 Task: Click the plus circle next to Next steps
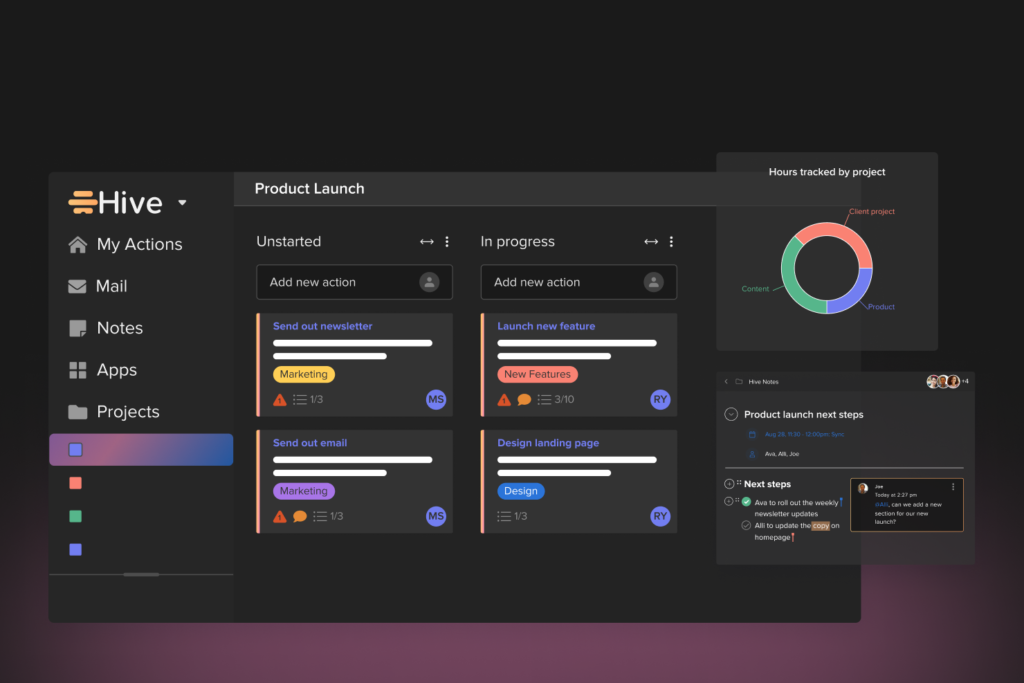[728, 484]
